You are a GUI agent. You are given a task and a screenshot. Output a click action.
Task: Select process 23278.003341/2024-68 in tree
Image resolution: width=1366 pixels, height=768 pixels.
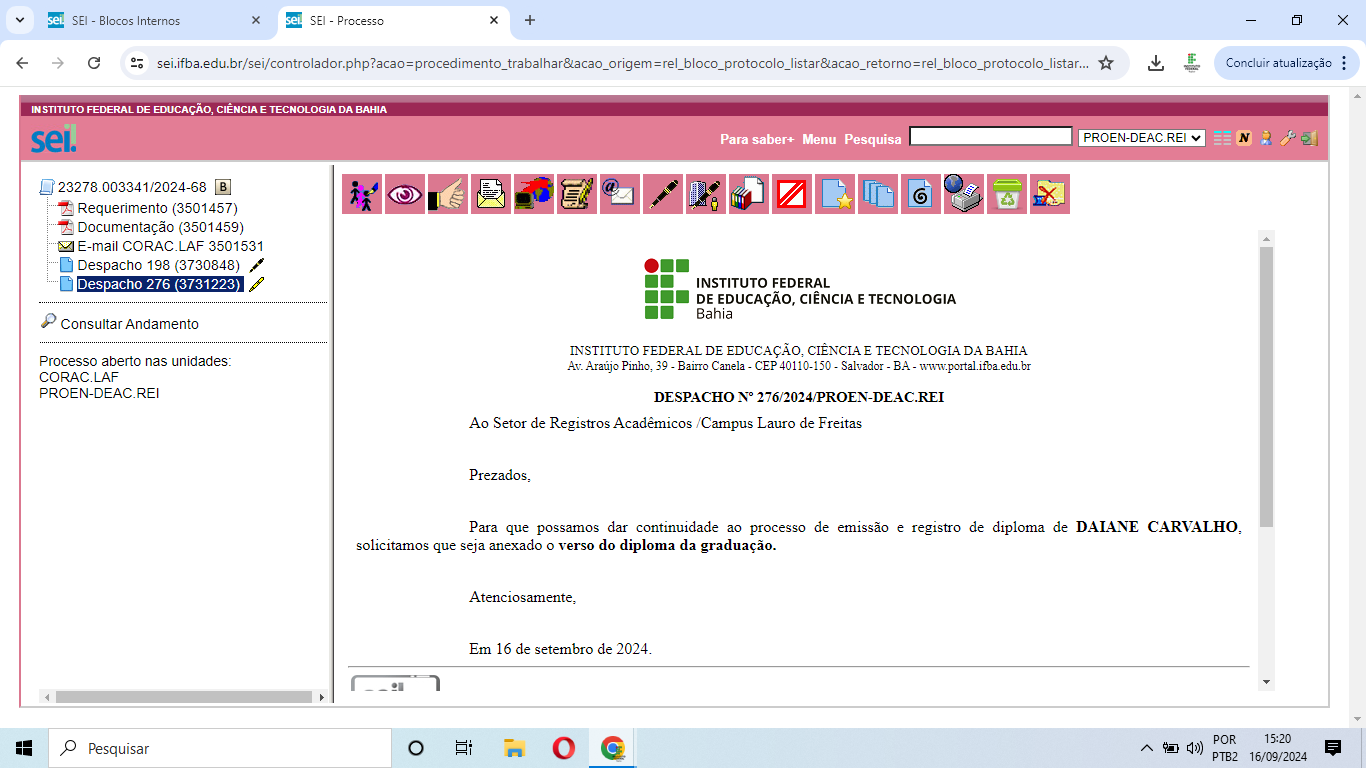click(132, 187)
